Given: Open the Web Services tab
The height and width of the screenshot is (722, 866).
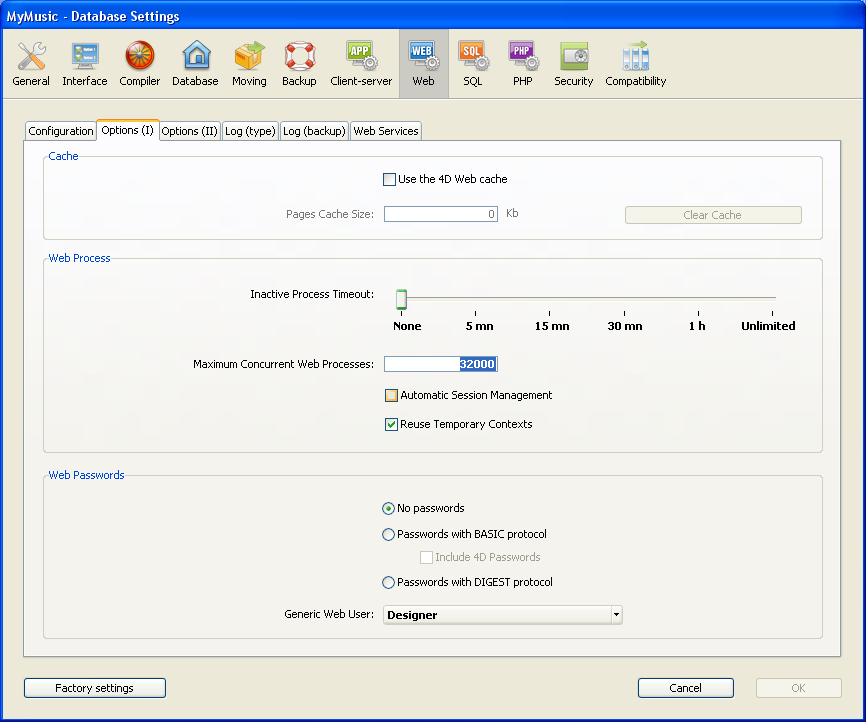Looking at the screenshot, I should click(x=386, y=132).
